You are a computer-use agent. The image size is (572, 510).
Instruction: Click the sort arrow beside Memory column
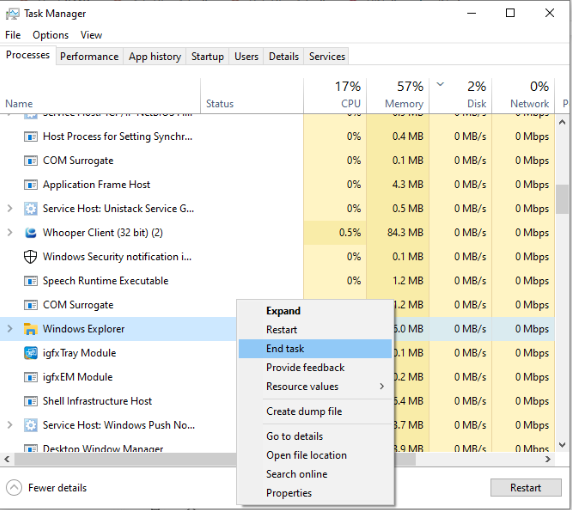[x=440, y=85]
